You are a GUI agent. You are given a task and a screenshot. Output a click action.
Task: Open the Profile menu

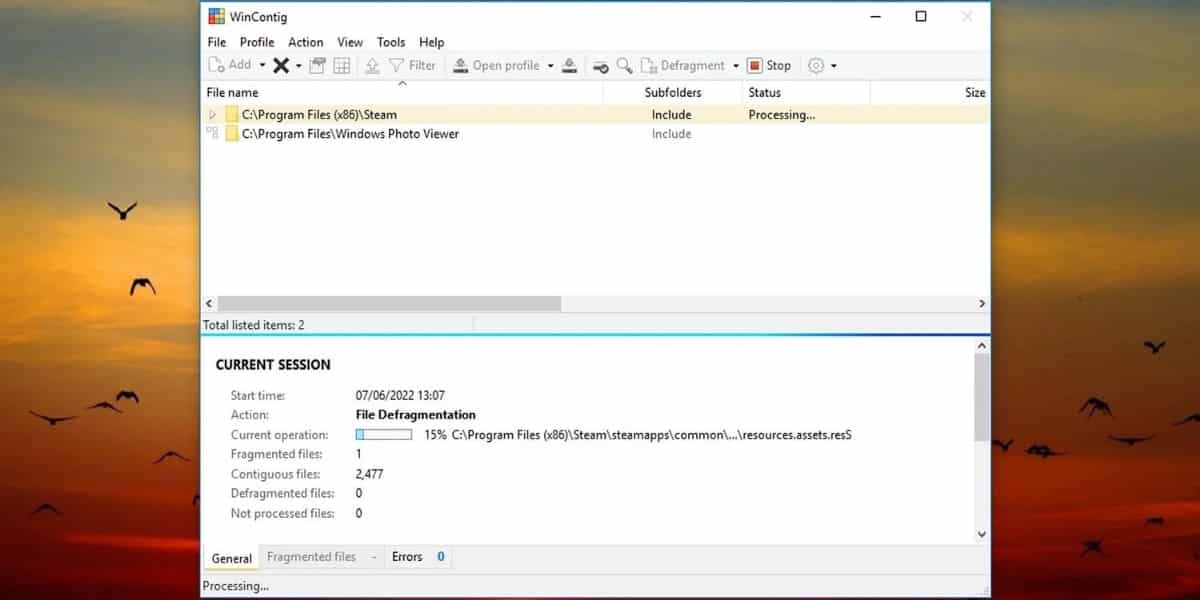pyautogui.click(x=257, y=42)
